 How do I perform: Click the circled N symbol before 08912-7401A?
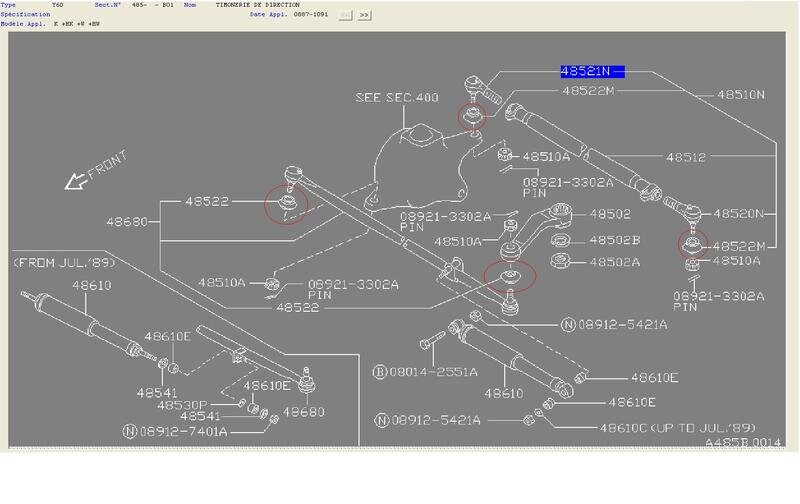[x=129, y=431]
